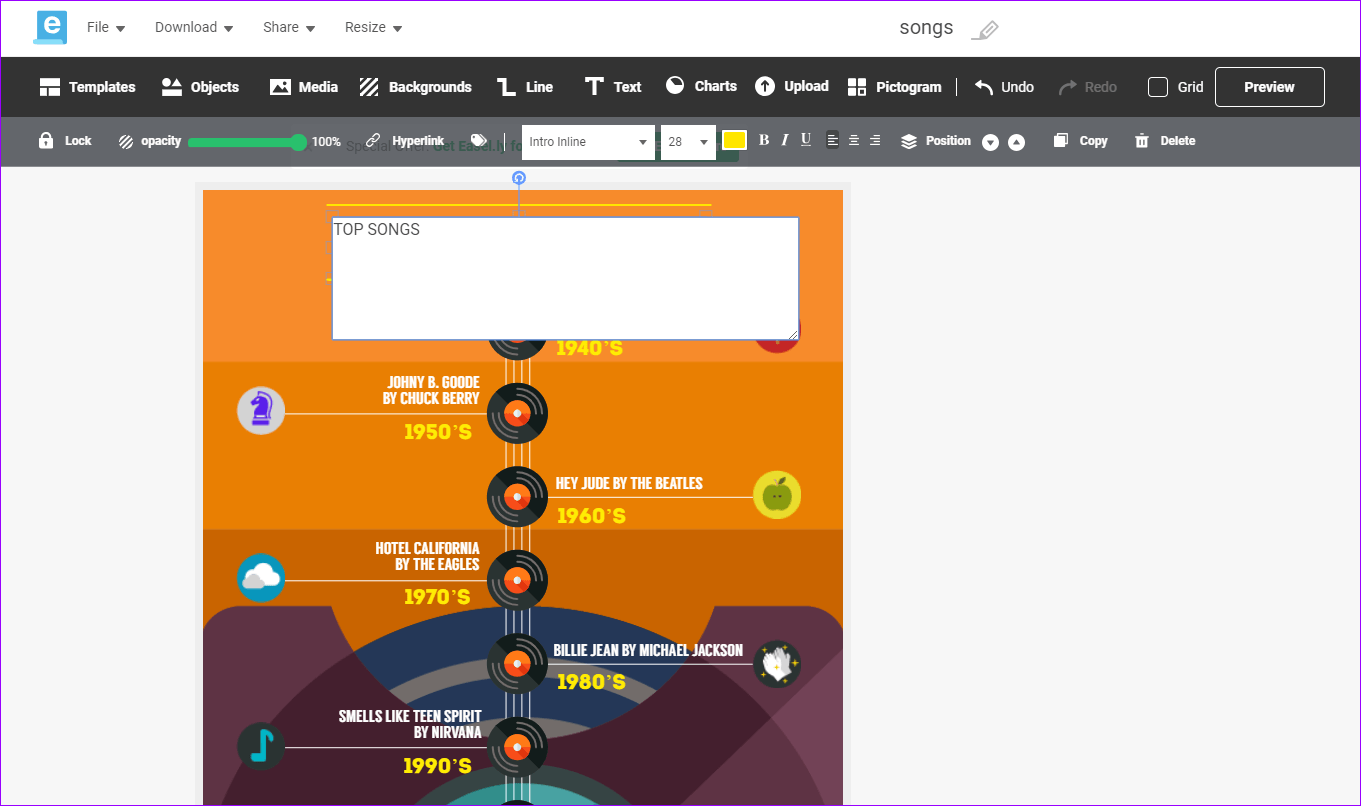Click inside the TOP SONGS text box

[565, 278]
